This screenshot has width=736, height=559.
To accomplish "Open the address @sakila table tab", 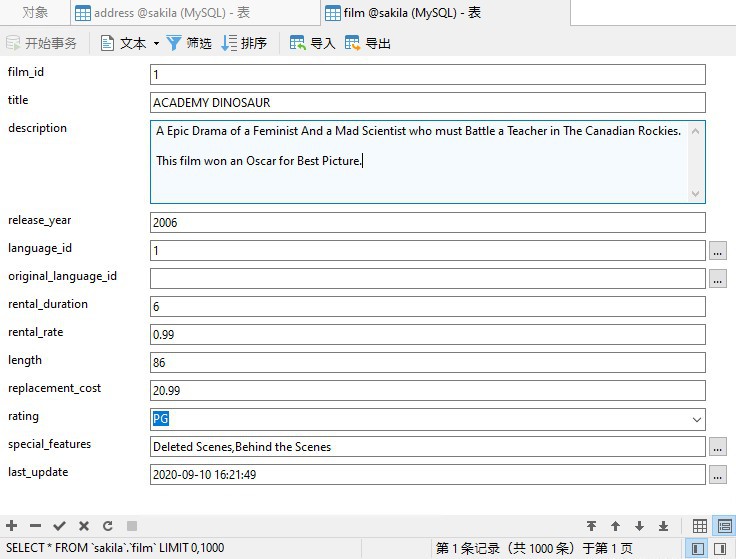I will pos(196,13).
